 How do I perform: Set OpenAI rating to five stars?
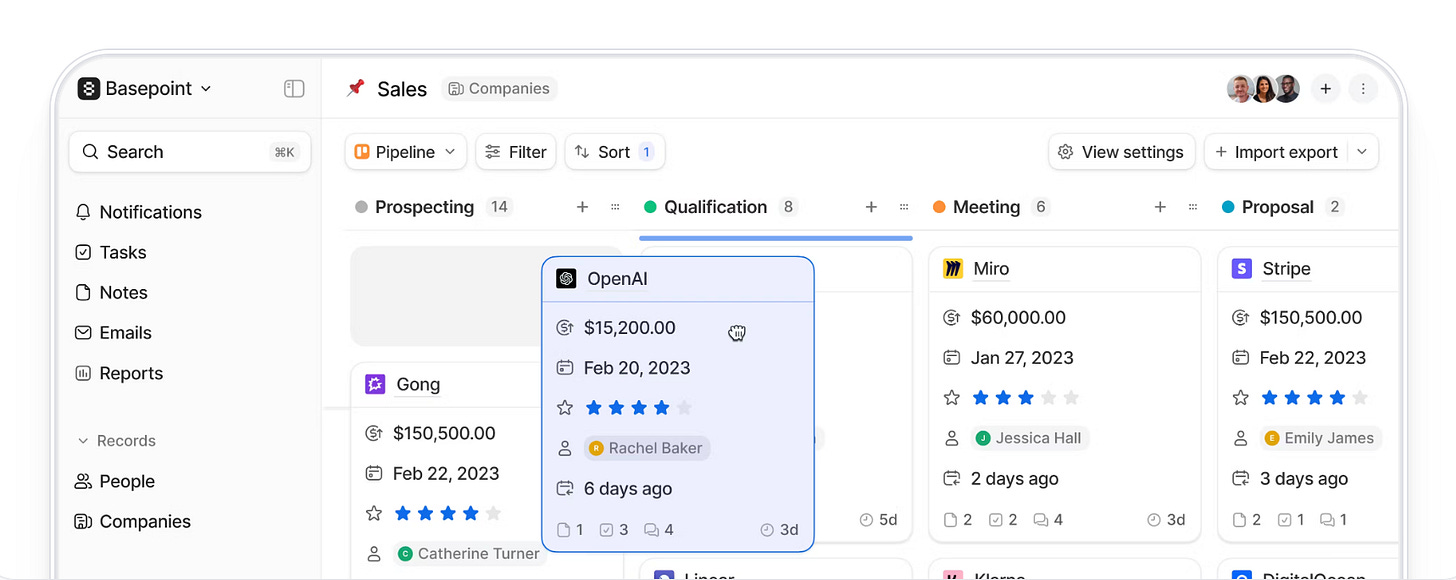(x=684, y=408)
